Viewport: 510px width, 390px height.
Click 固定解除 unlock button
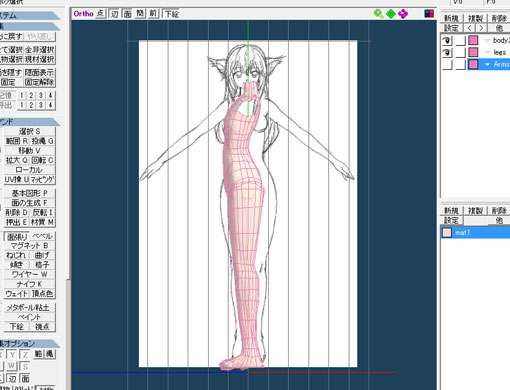click(40, 82)
